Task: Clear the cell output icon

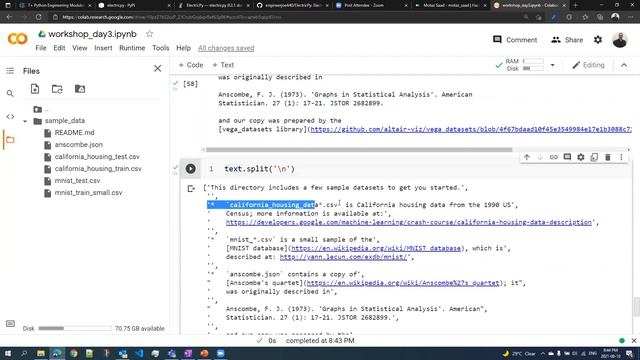Action: [x=191, y=189]
